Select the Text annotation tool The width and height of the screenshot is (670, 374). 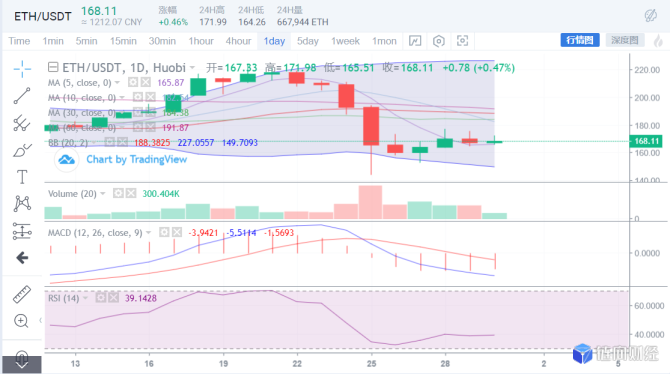22,177
